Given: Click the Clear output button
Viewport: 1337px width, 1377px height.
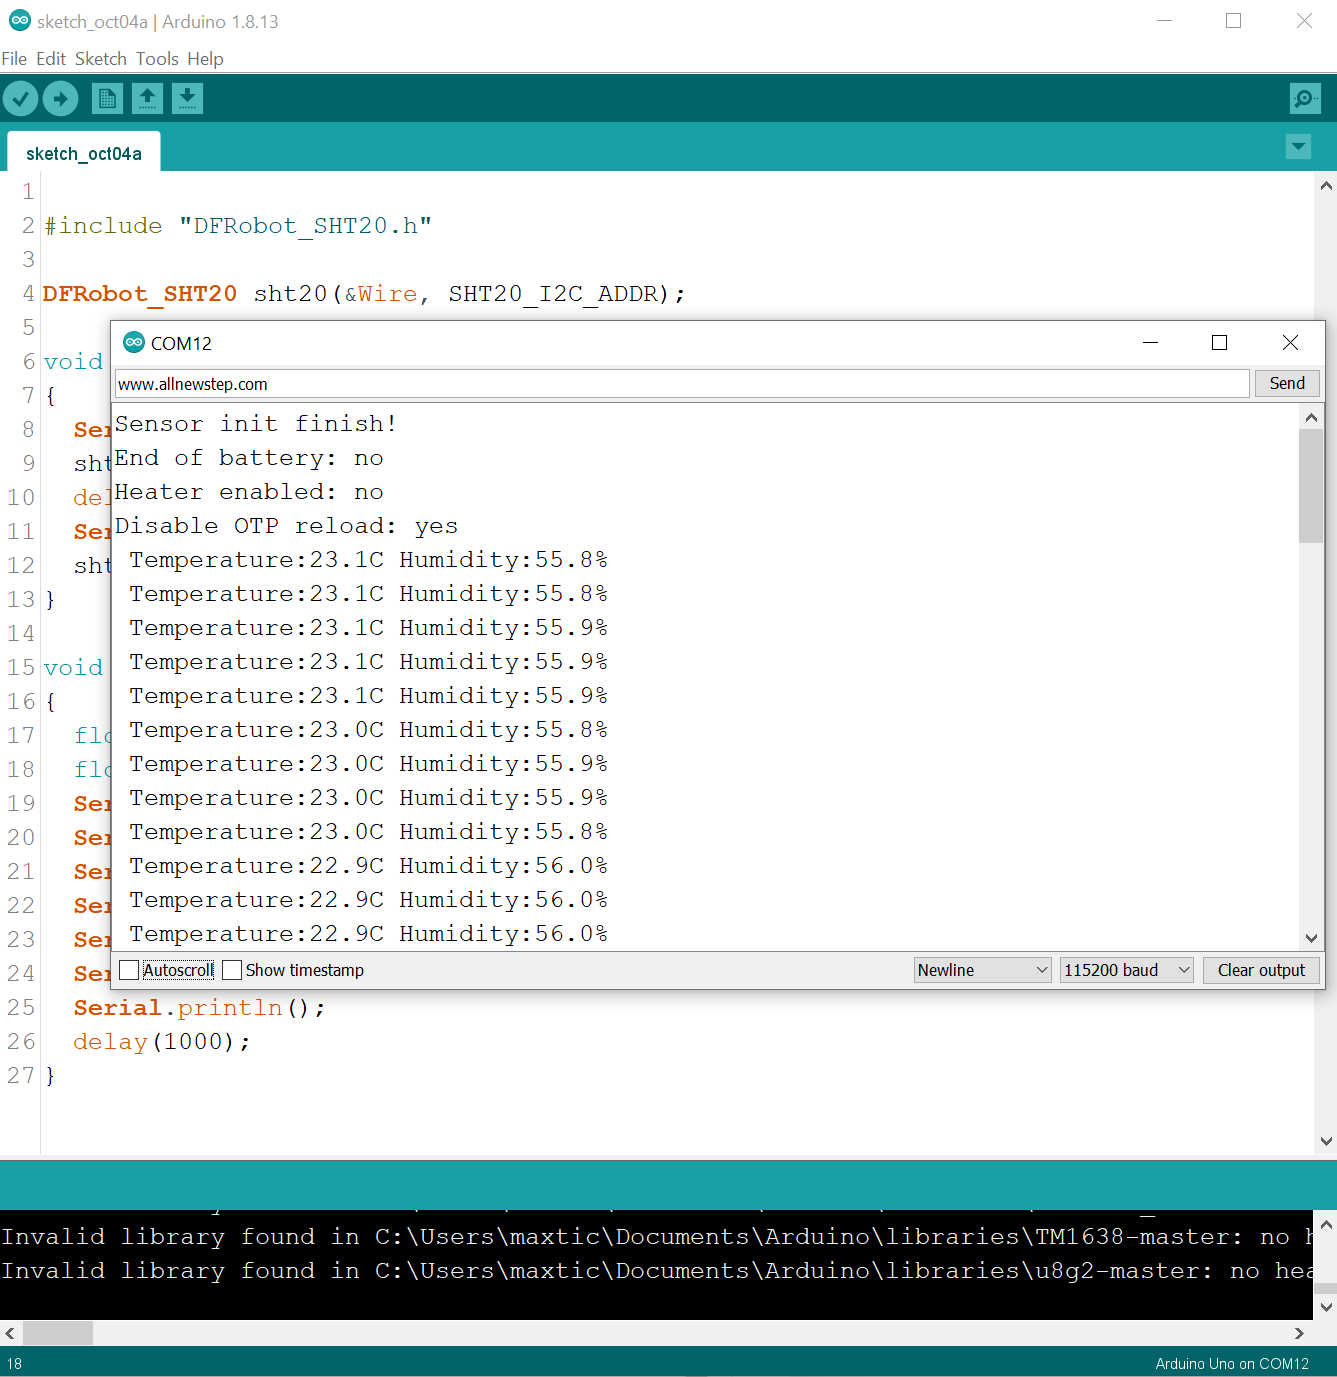Looking at the screenshot, I should point(1260,970).
